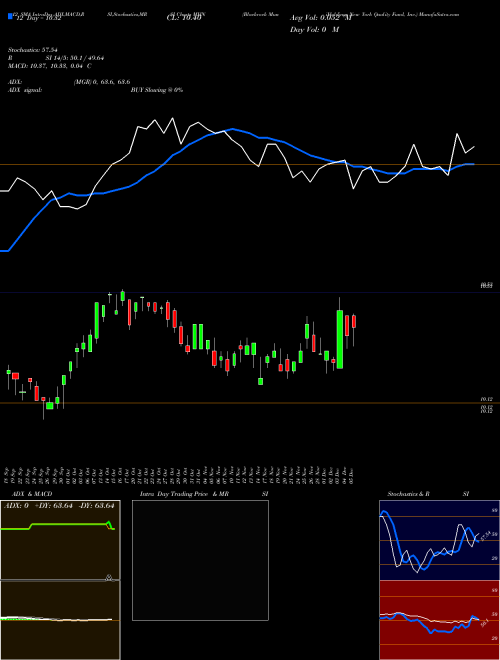Select the 'Avg Vol: 0.052 M' text

tap(321, 18)
